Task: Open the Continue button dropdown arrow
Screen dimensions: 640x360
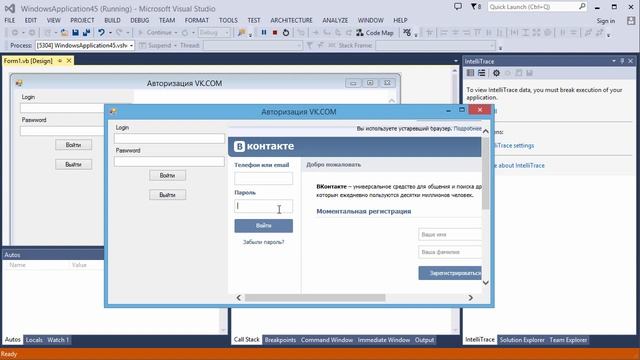Action: click(176, 33)
